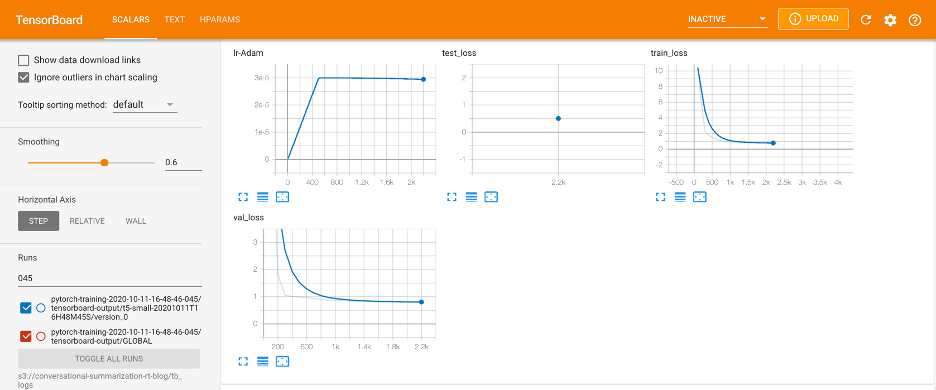Click the UPLOAD button

(813, 19)
